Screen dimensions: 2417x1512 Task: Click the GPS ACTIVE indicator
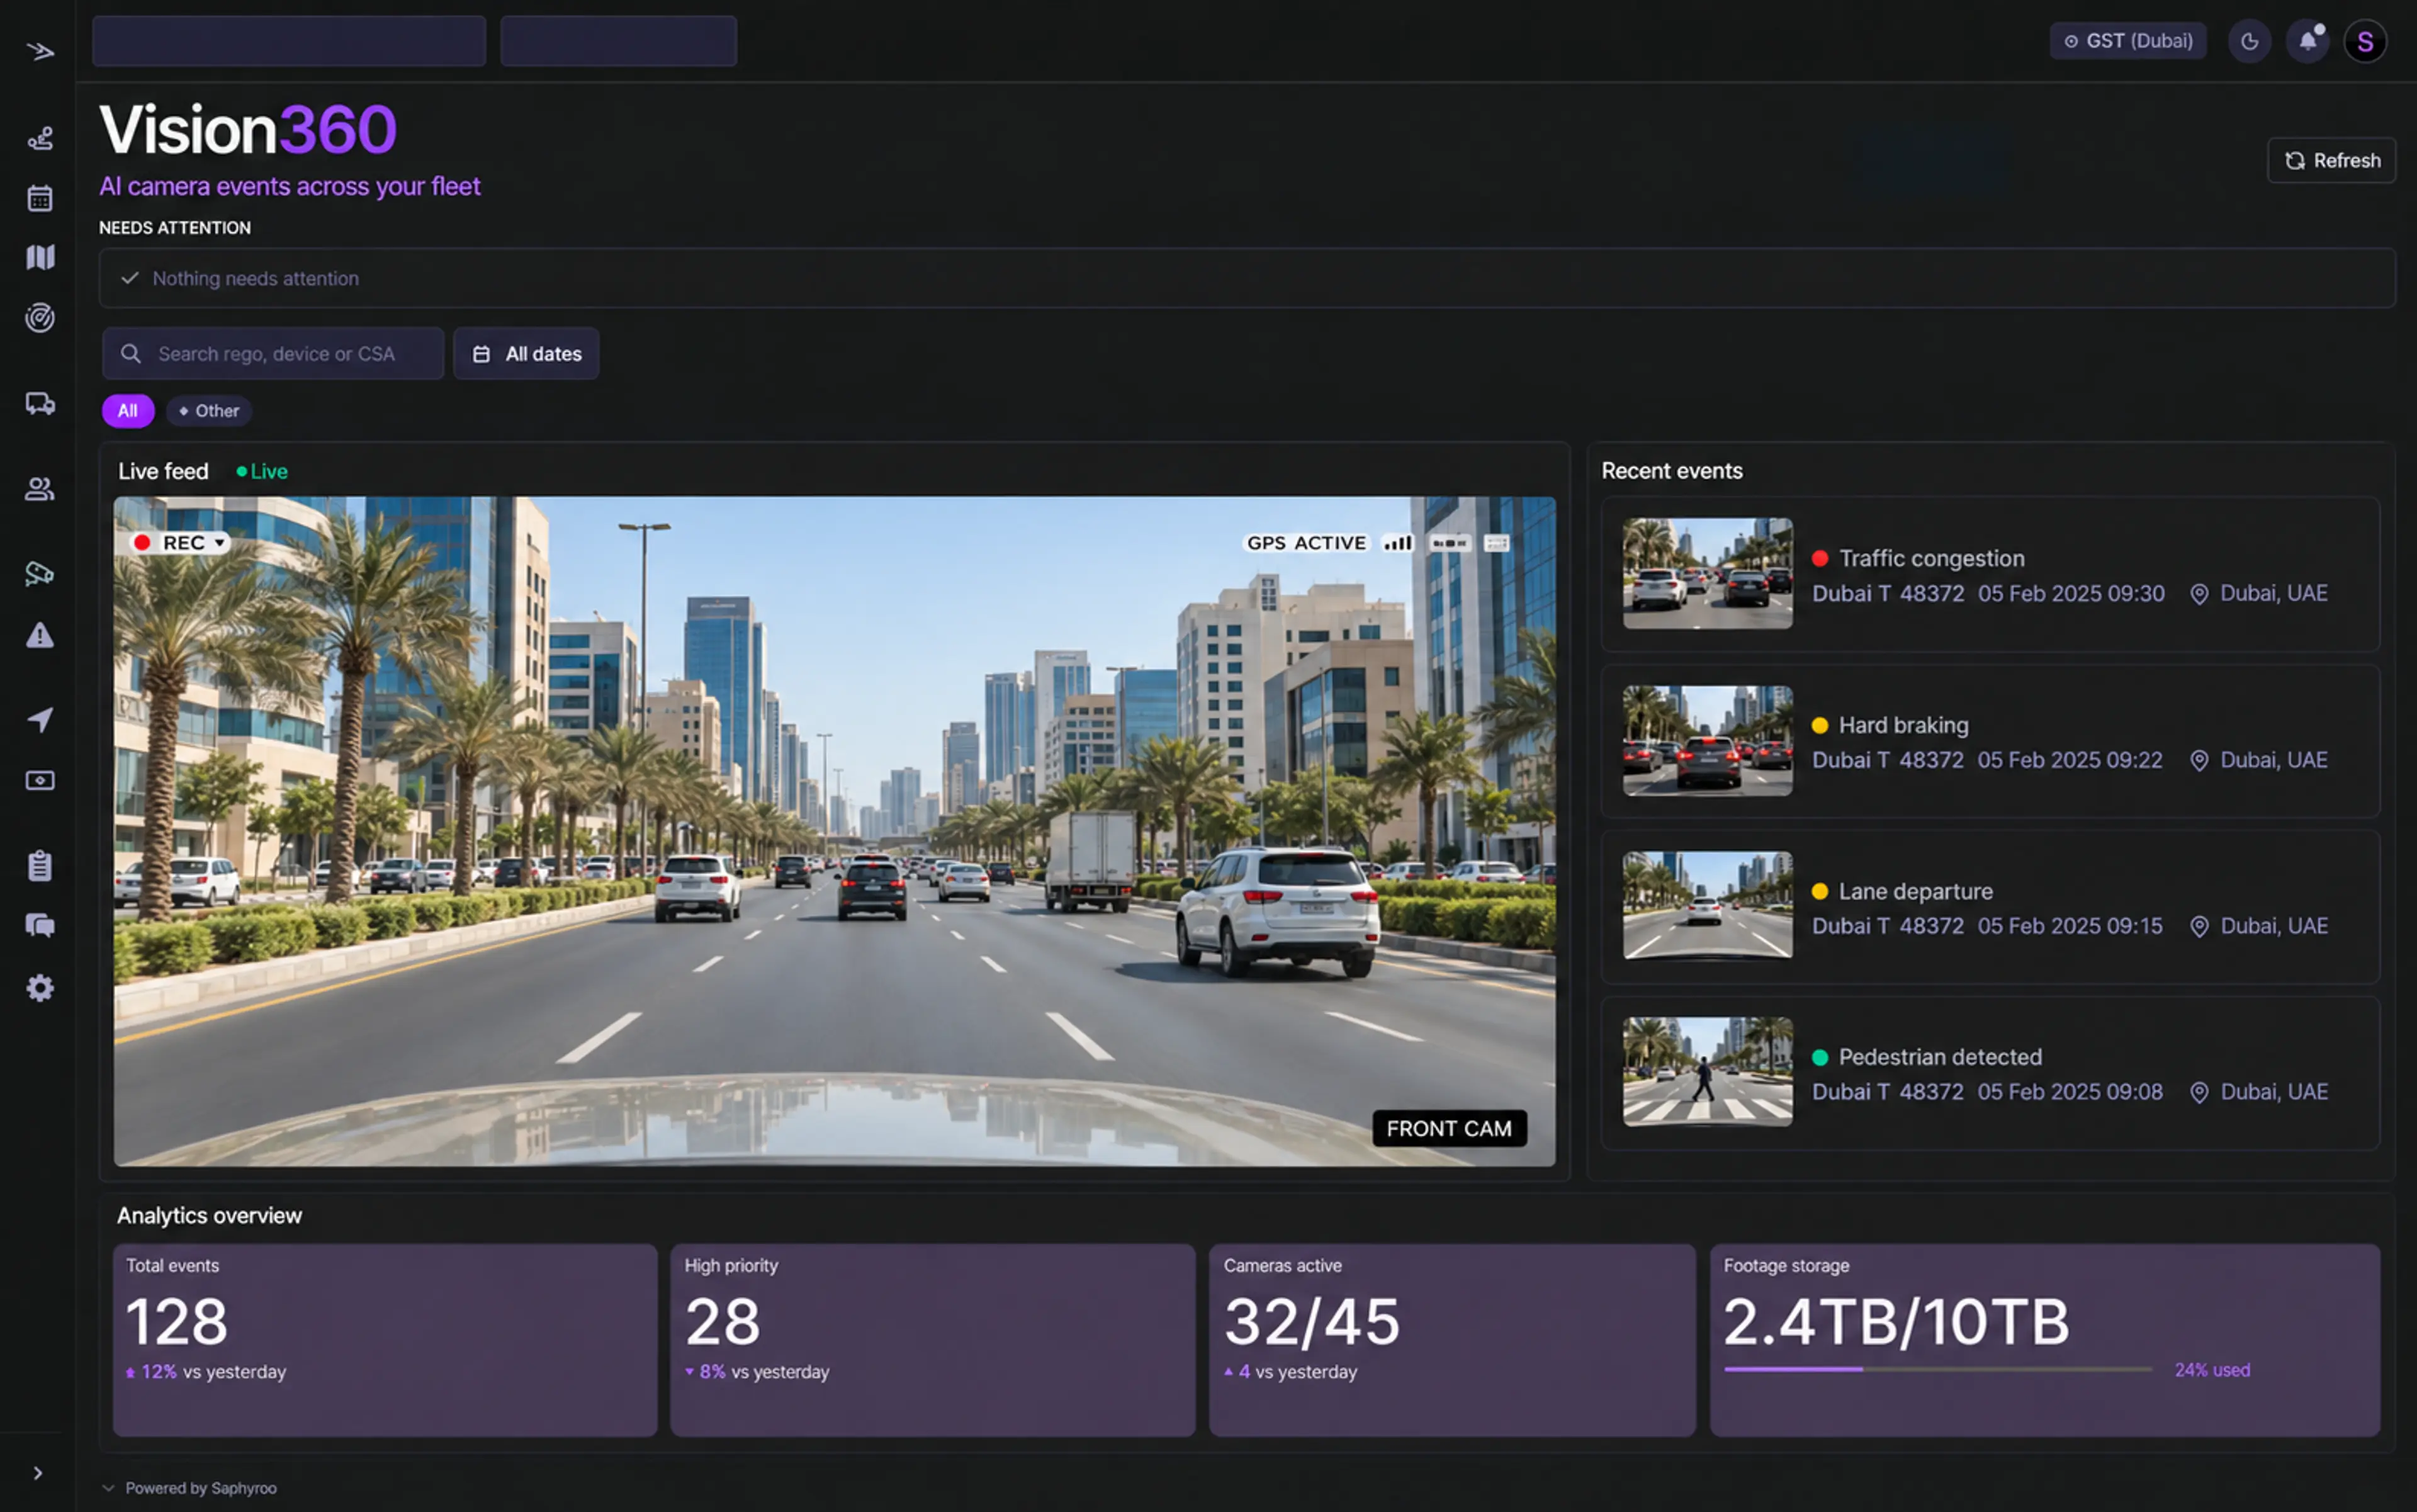coord(1306,543)
